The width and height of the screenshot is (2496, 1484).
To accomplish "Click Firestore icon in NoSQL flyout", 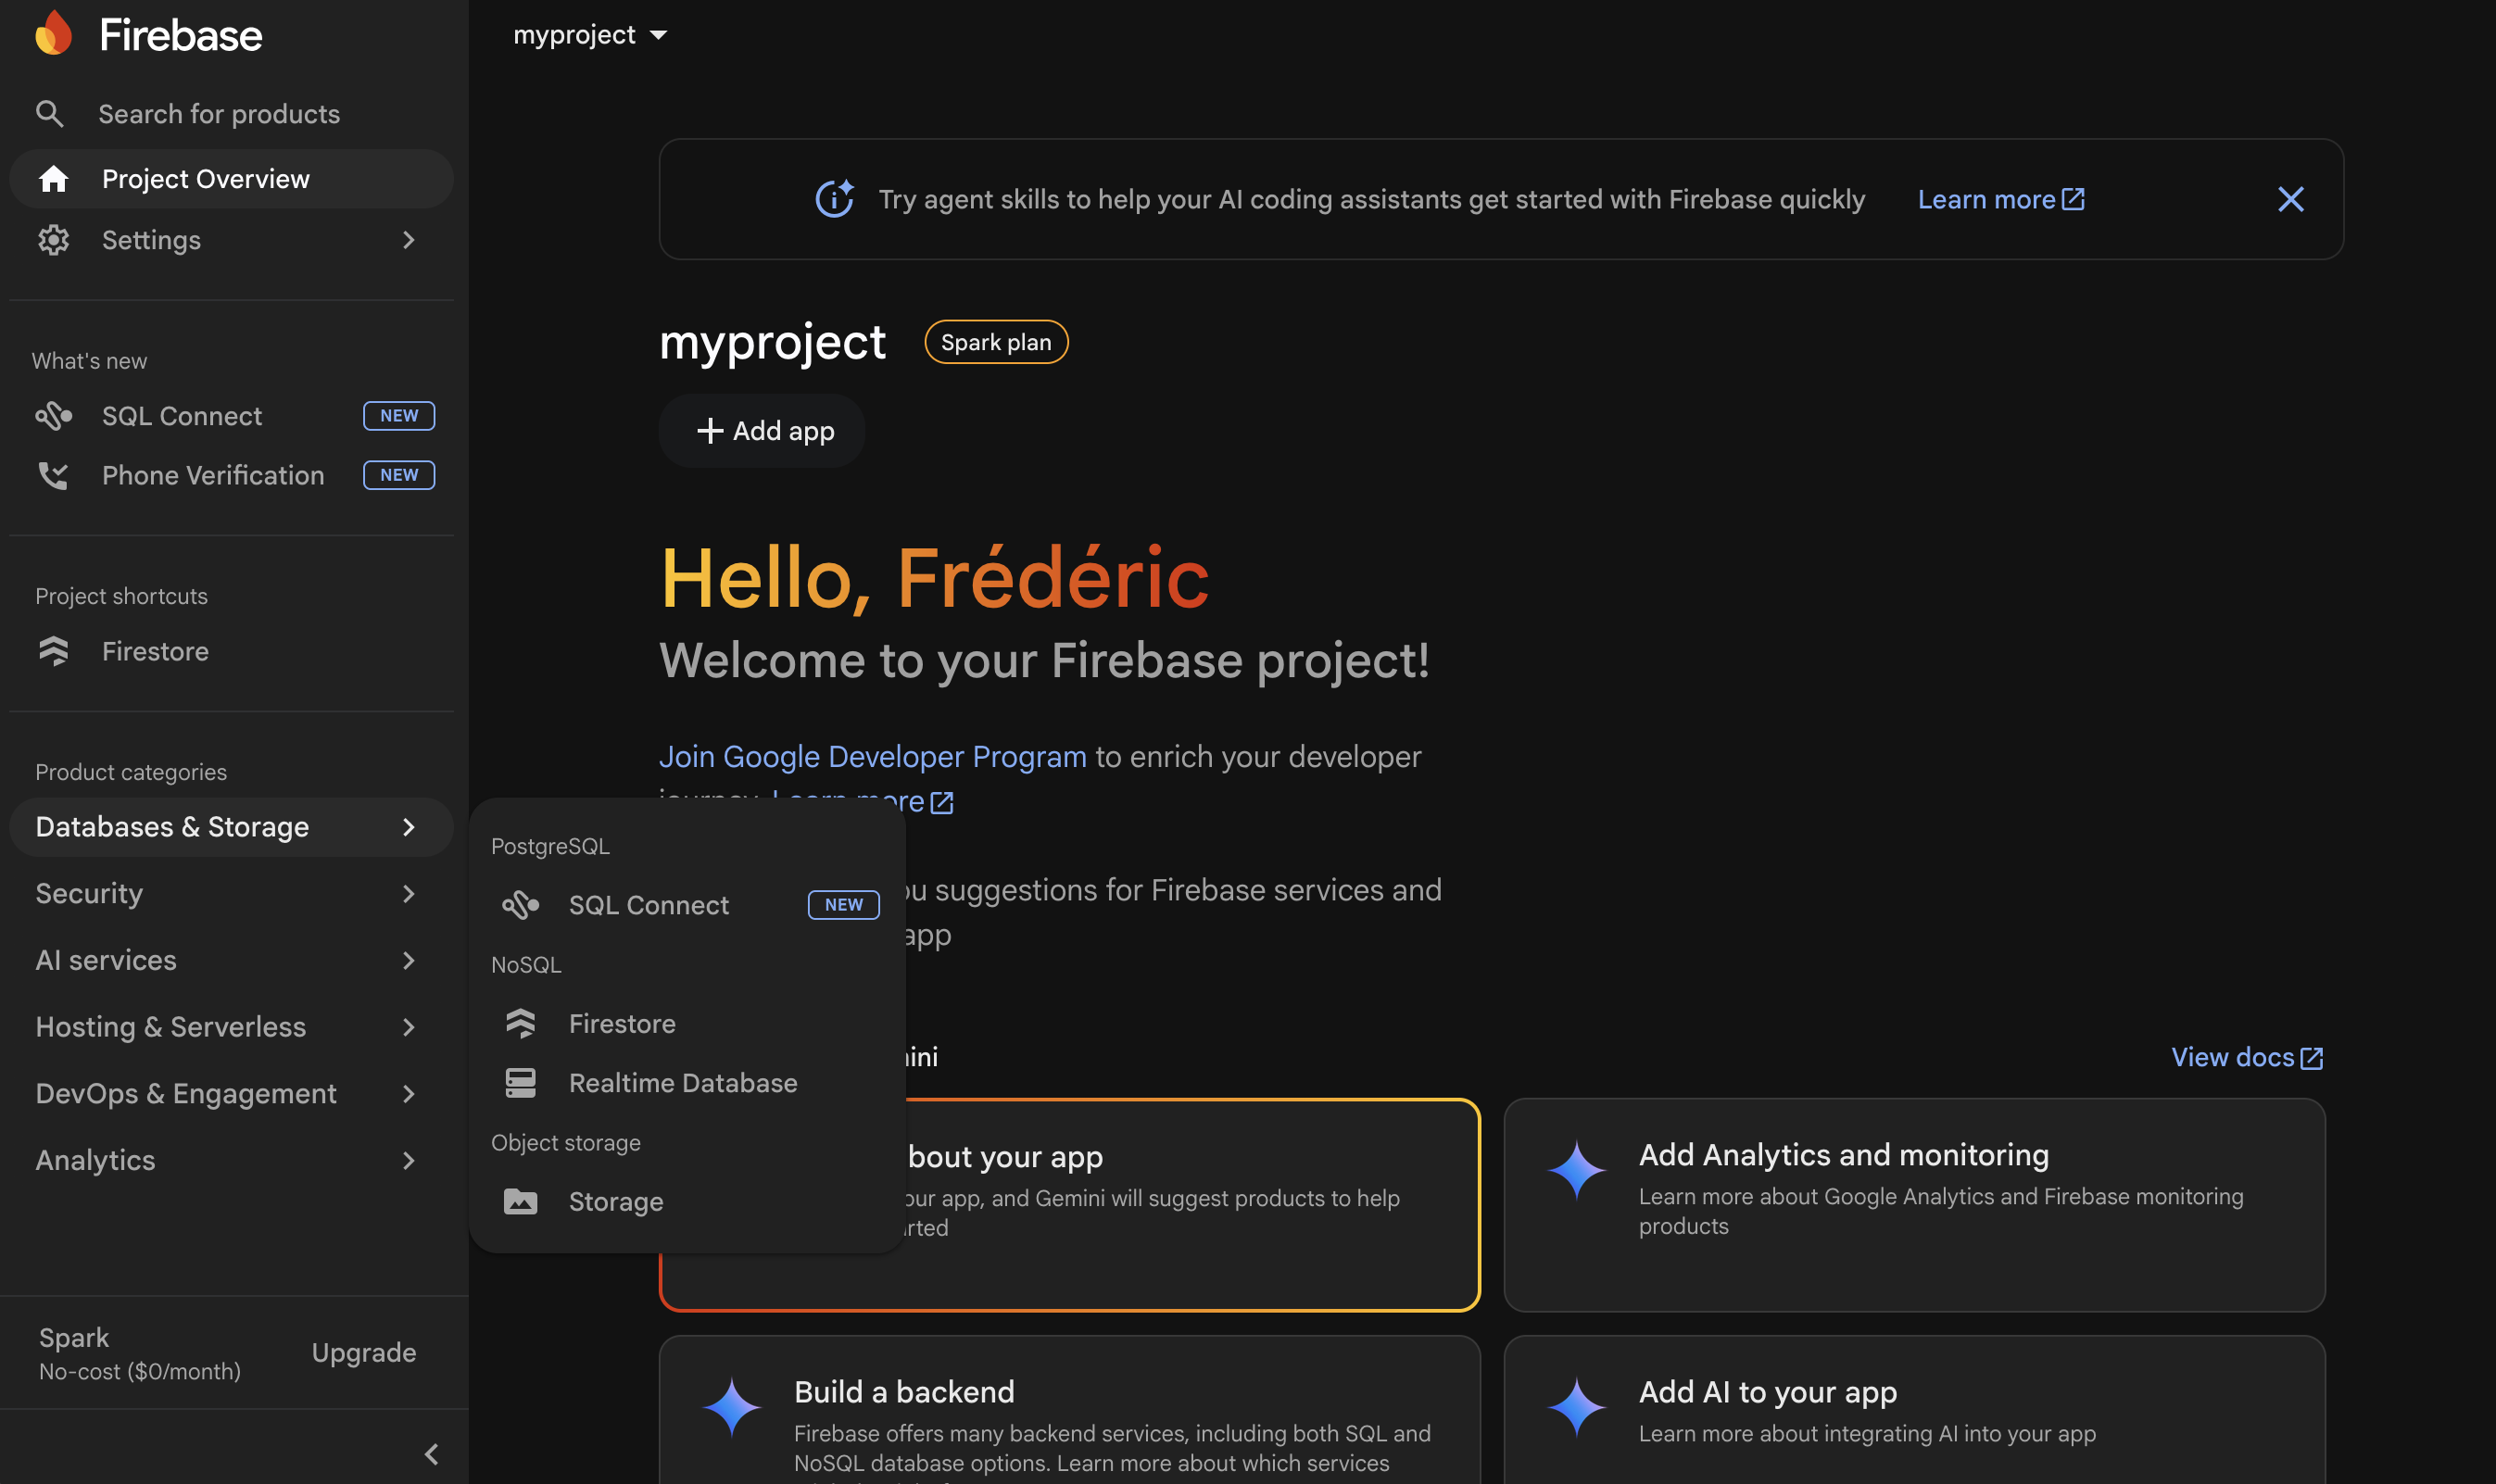I will (x=520, y=1024).
